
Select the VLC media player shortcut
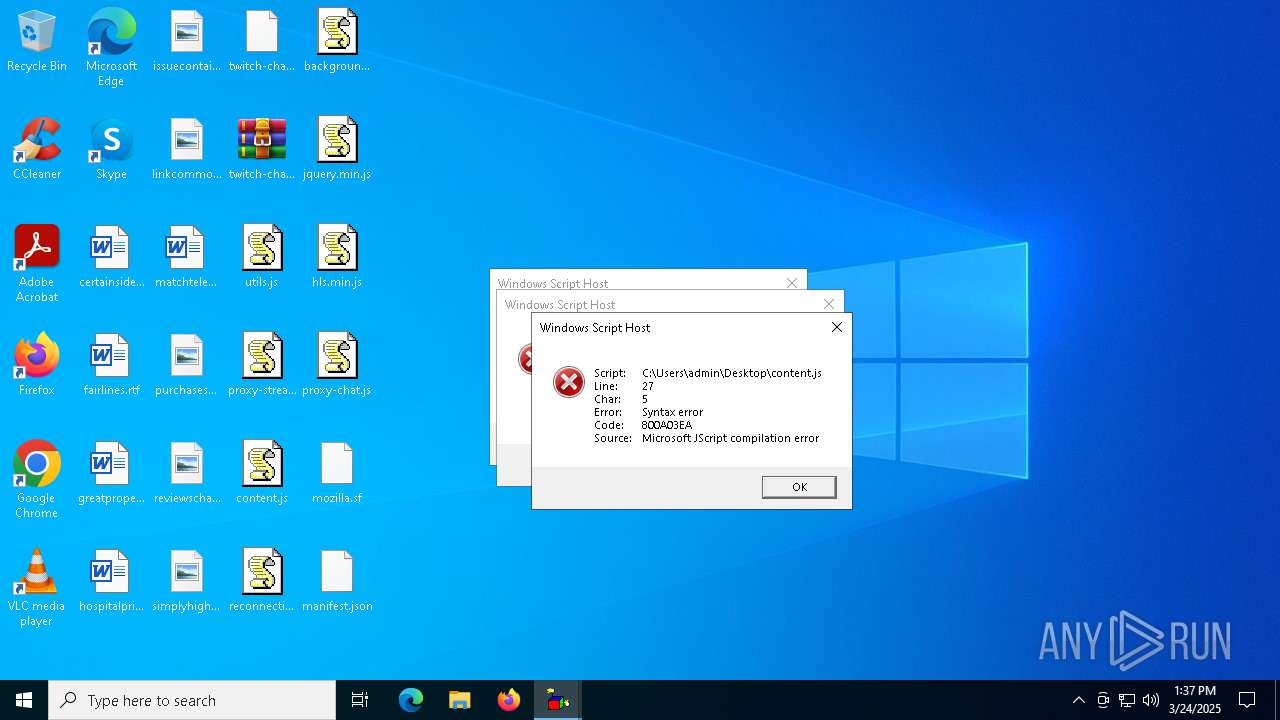click(37, 588)
